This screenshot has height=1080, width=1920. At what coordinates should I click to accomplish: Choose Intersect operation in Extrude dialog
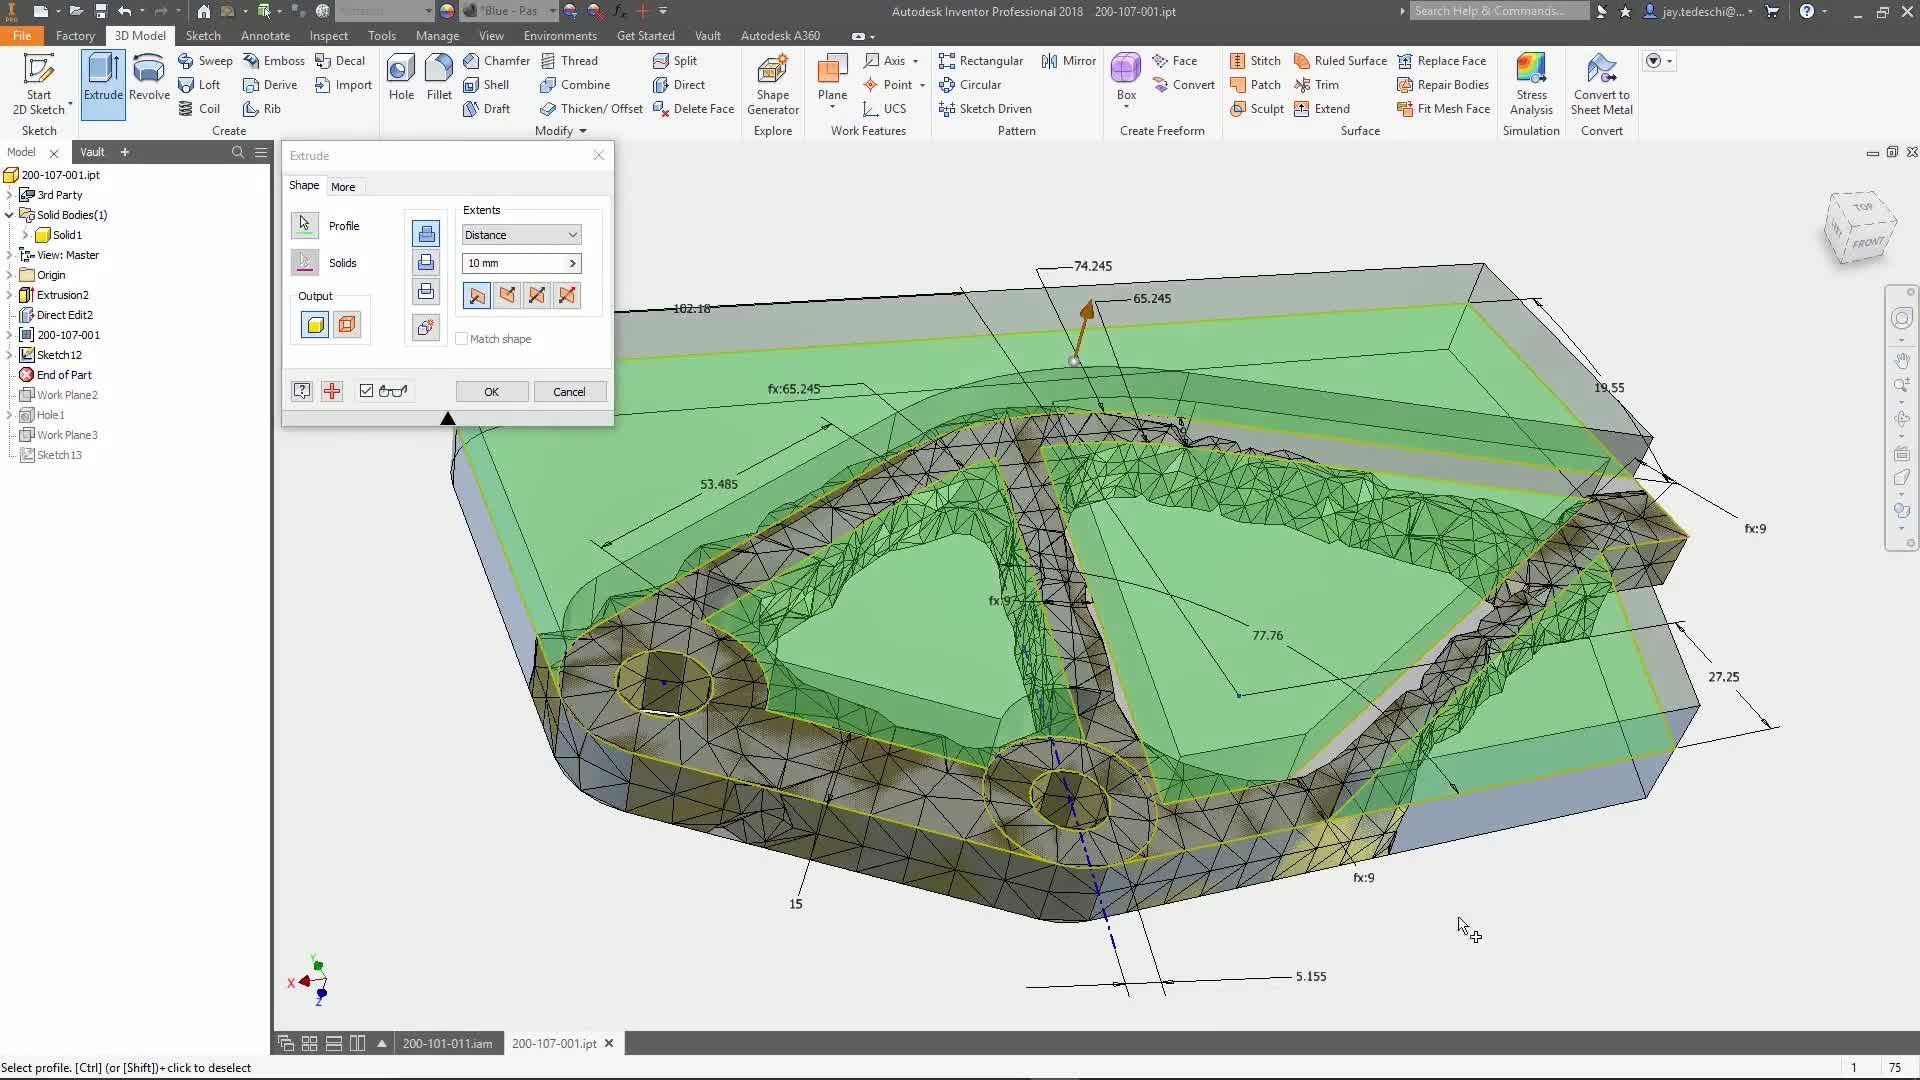426,291
